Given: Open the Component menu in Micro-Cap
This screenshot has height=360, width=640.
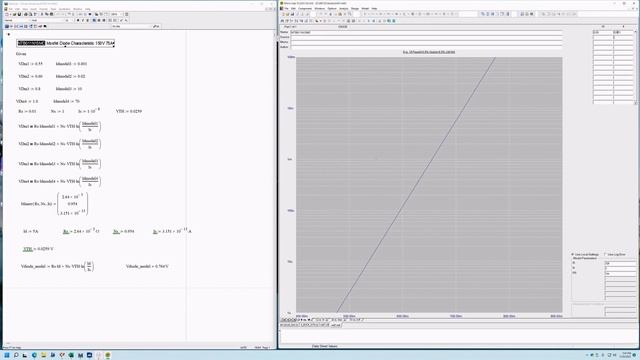Looking at the screenshot, I should 305,9.
